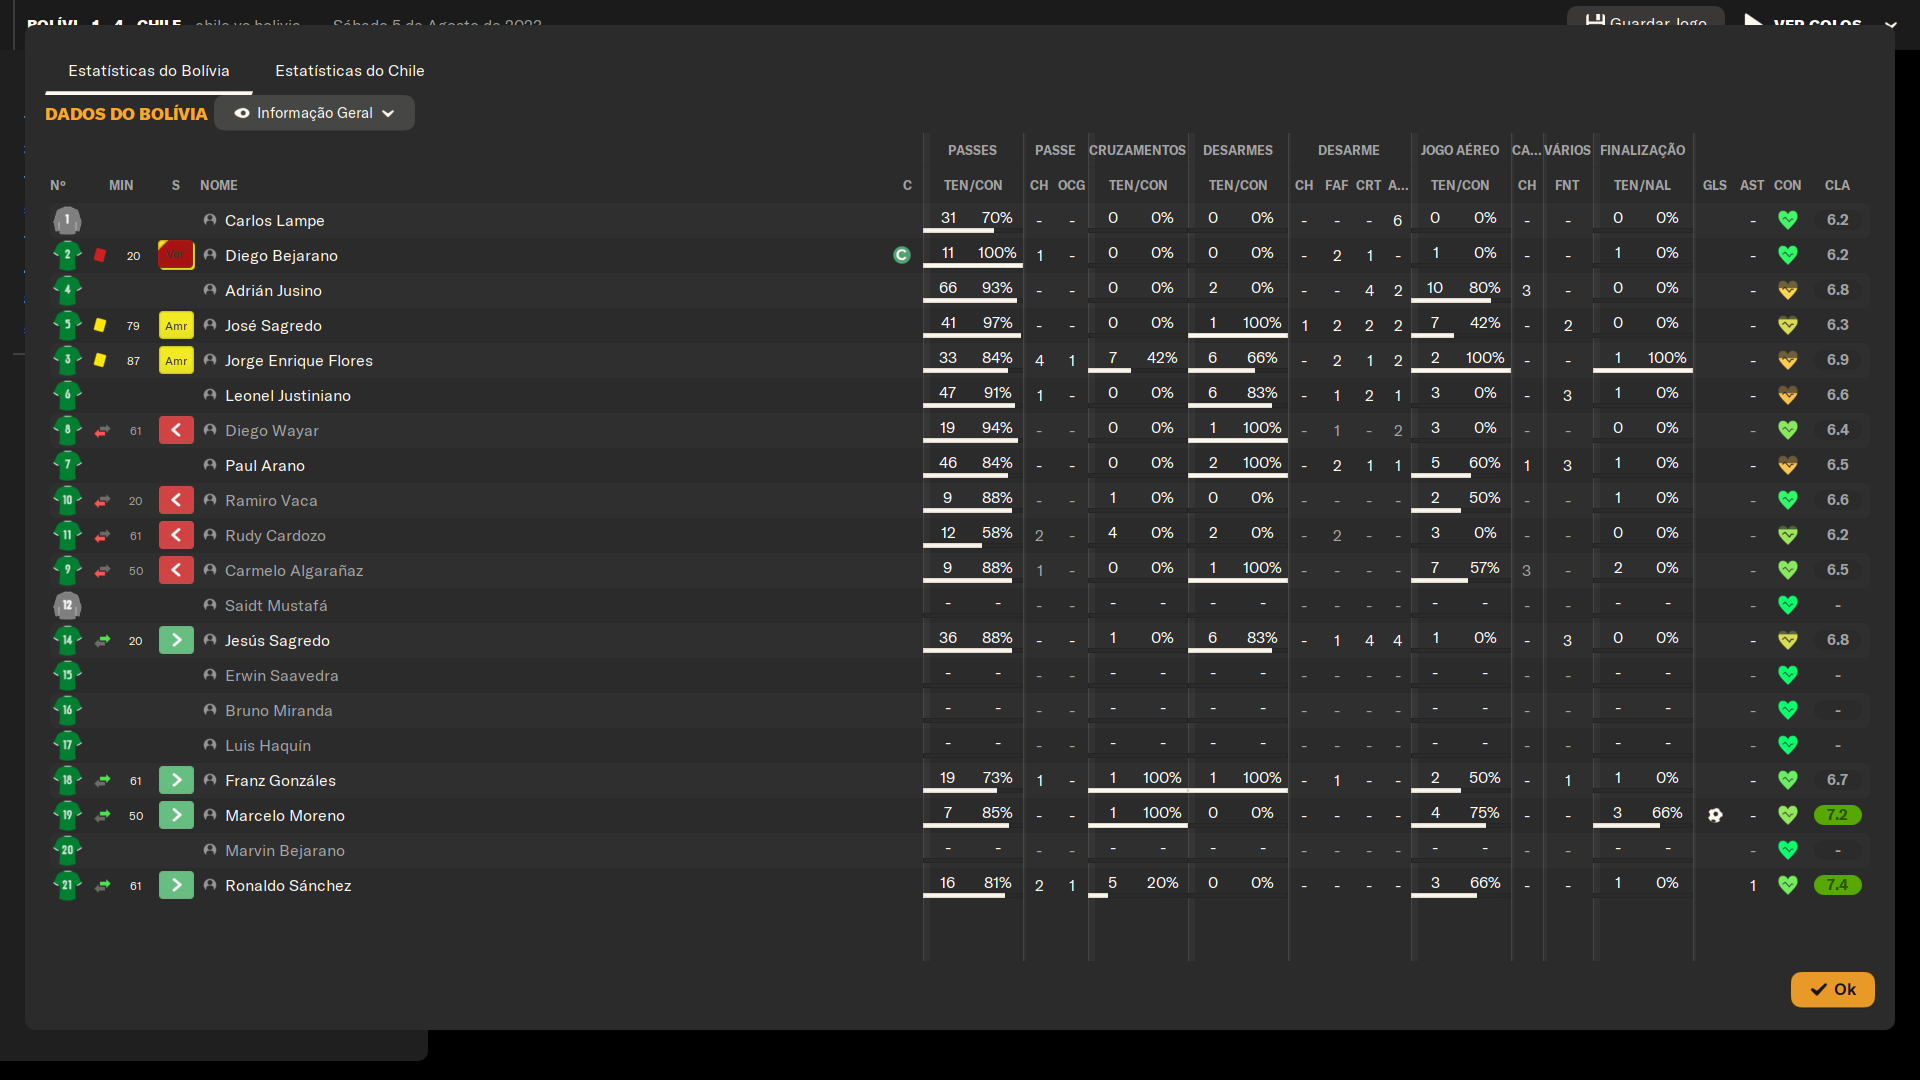Click Ronaldo Sánchez's 7.4 rating badge
This screenshot has width=1920, height=1080.
tap(1837, 885)
